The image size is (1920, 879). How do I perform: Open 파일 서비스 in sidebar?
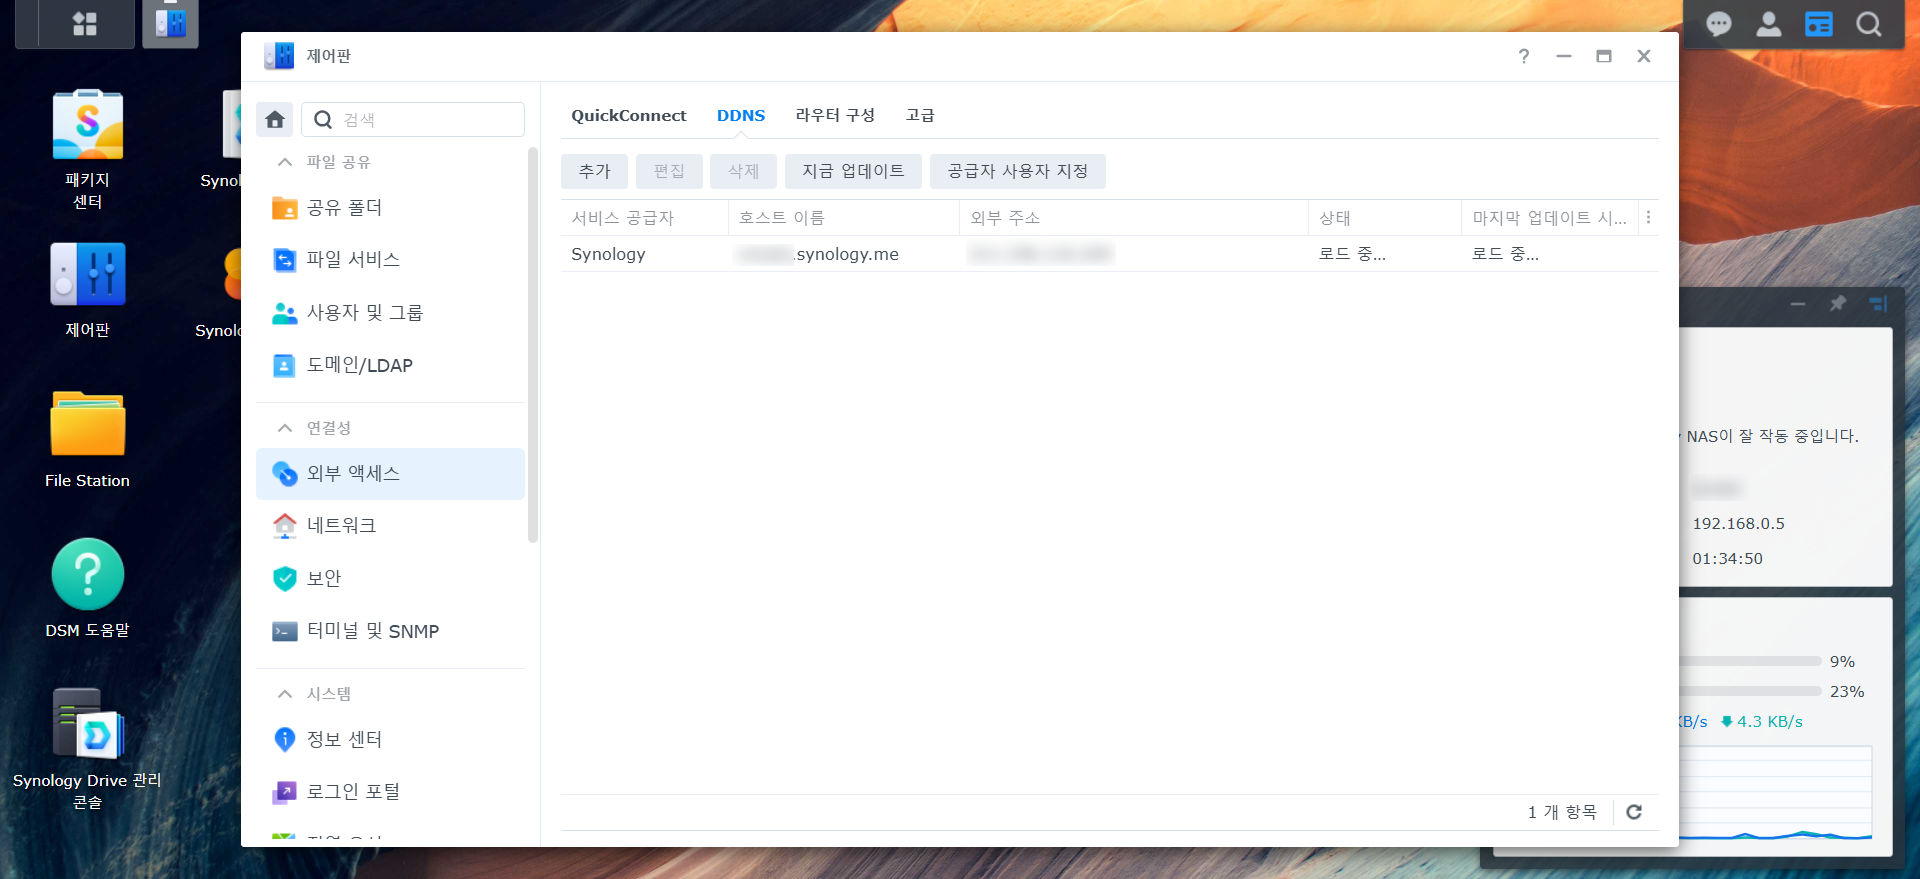coord(390,260)
